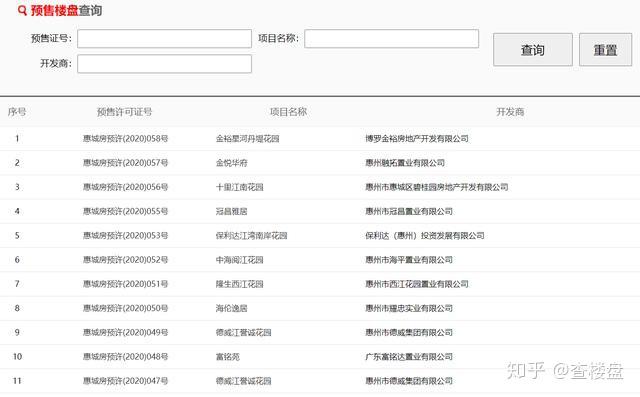The image size is (640, 397).
Task: Select permit 惠城房预许(2020)051号
Action: pyautogui.click(x=126, y=284)
